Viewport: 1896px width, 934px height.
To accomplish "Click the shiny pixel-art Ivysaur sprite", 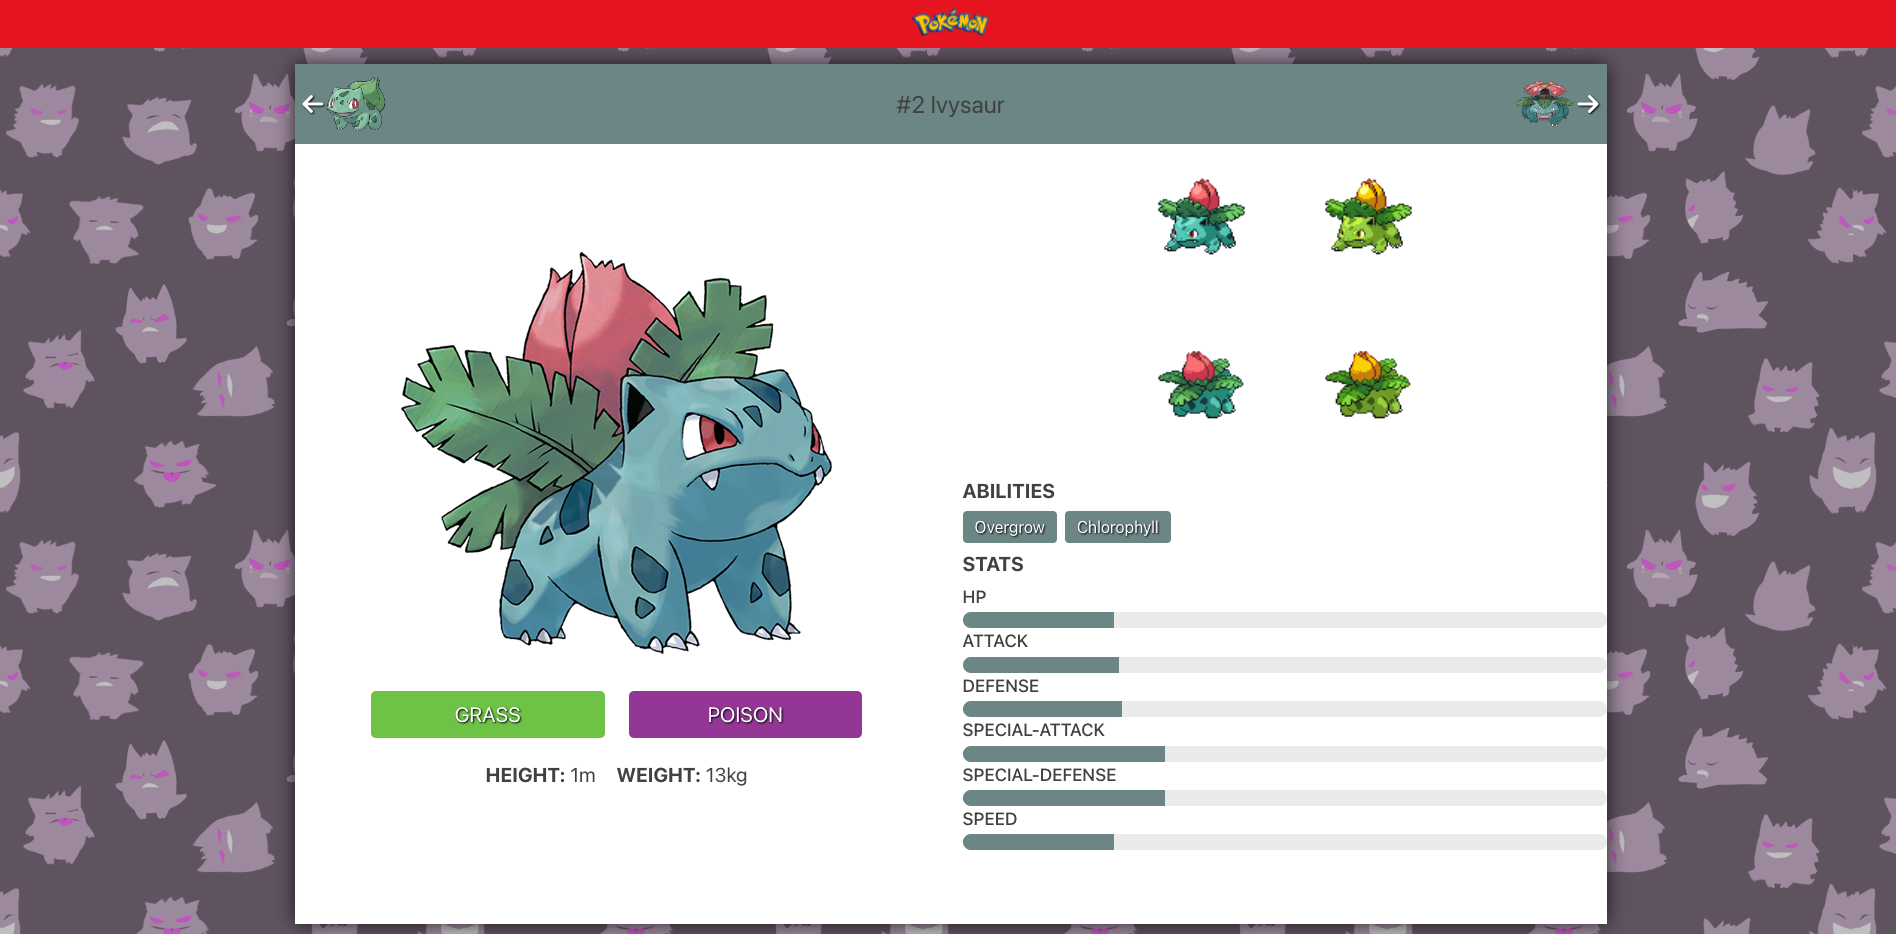I will point(1369,385).
